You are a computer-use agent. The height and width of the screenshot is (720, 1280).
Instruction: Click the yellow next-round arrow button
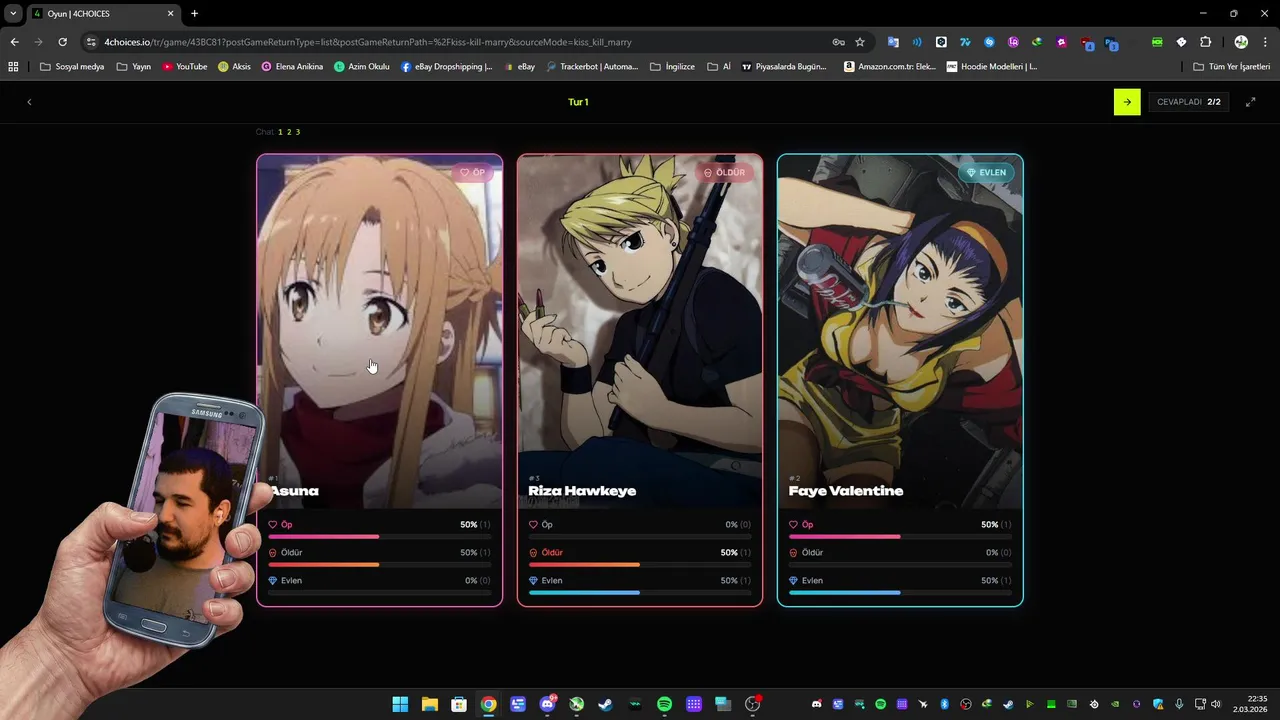click(x=1127, y=102)
